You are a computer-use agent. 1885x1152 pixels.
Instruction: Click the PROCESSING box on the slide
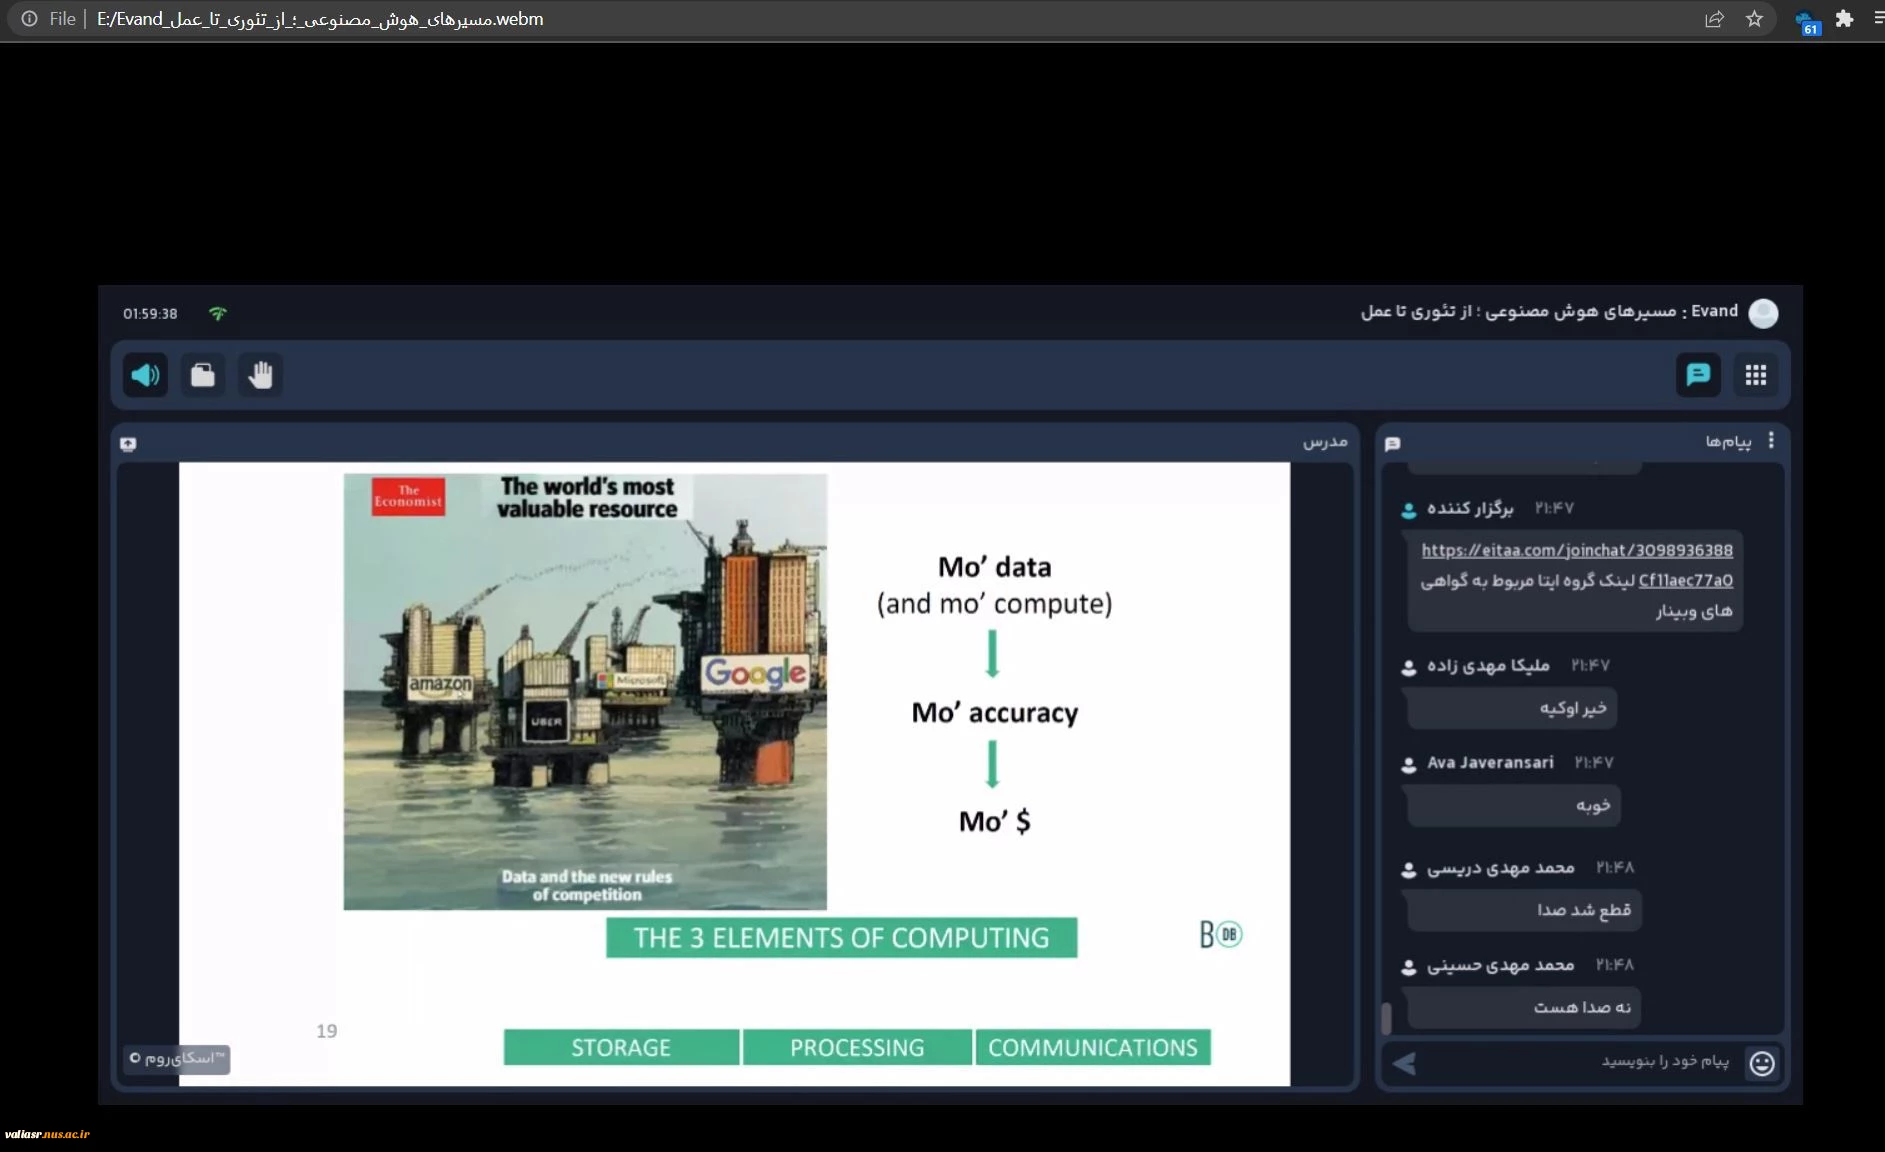pyautogui.click(x=857, y=1047)
